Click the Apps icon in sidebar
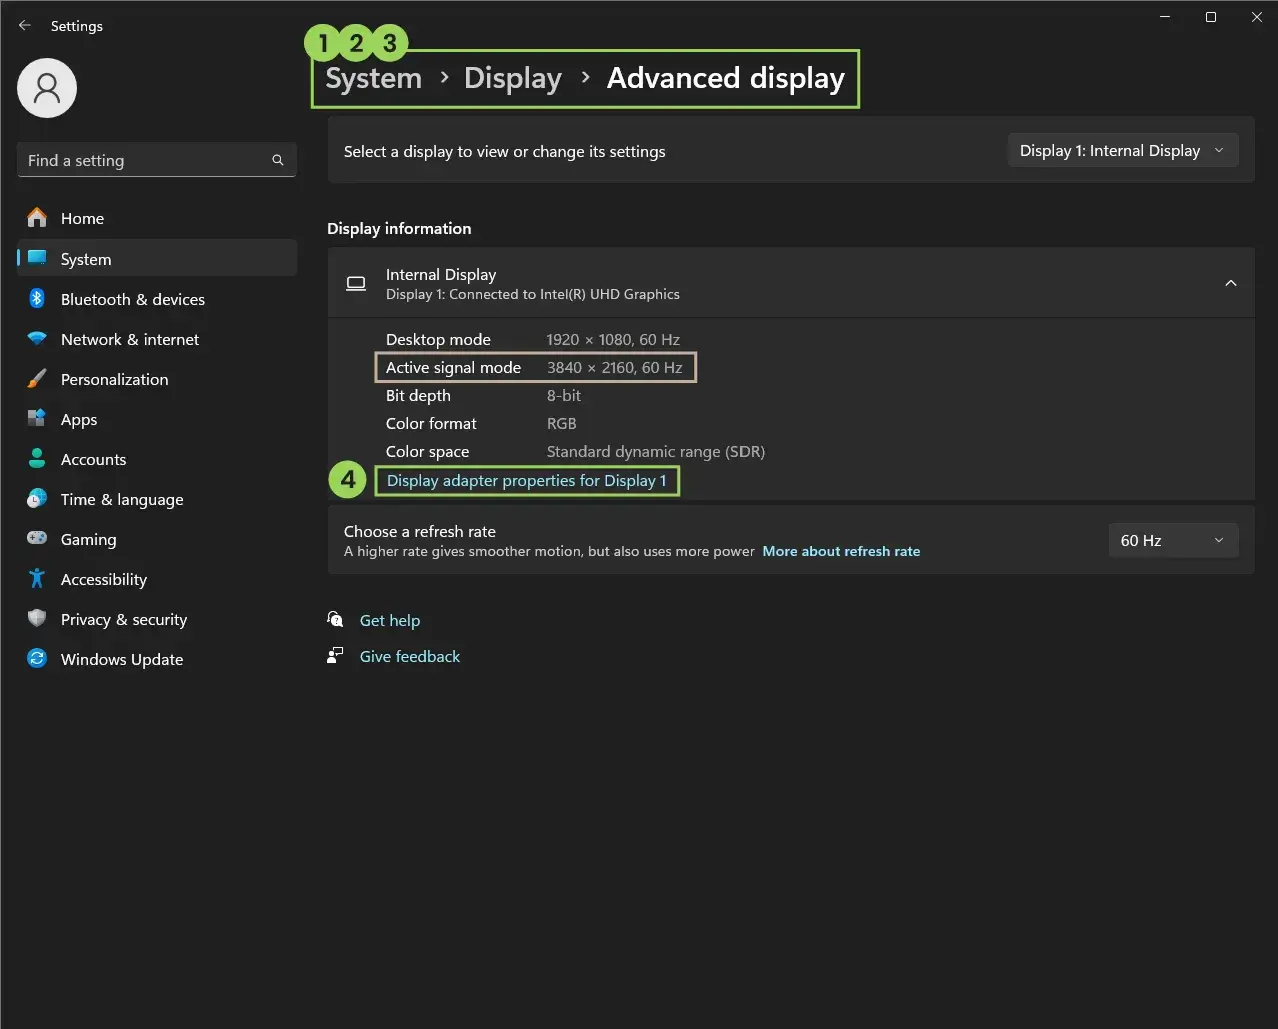The image size is (1278, 1029). coord(37,419)
